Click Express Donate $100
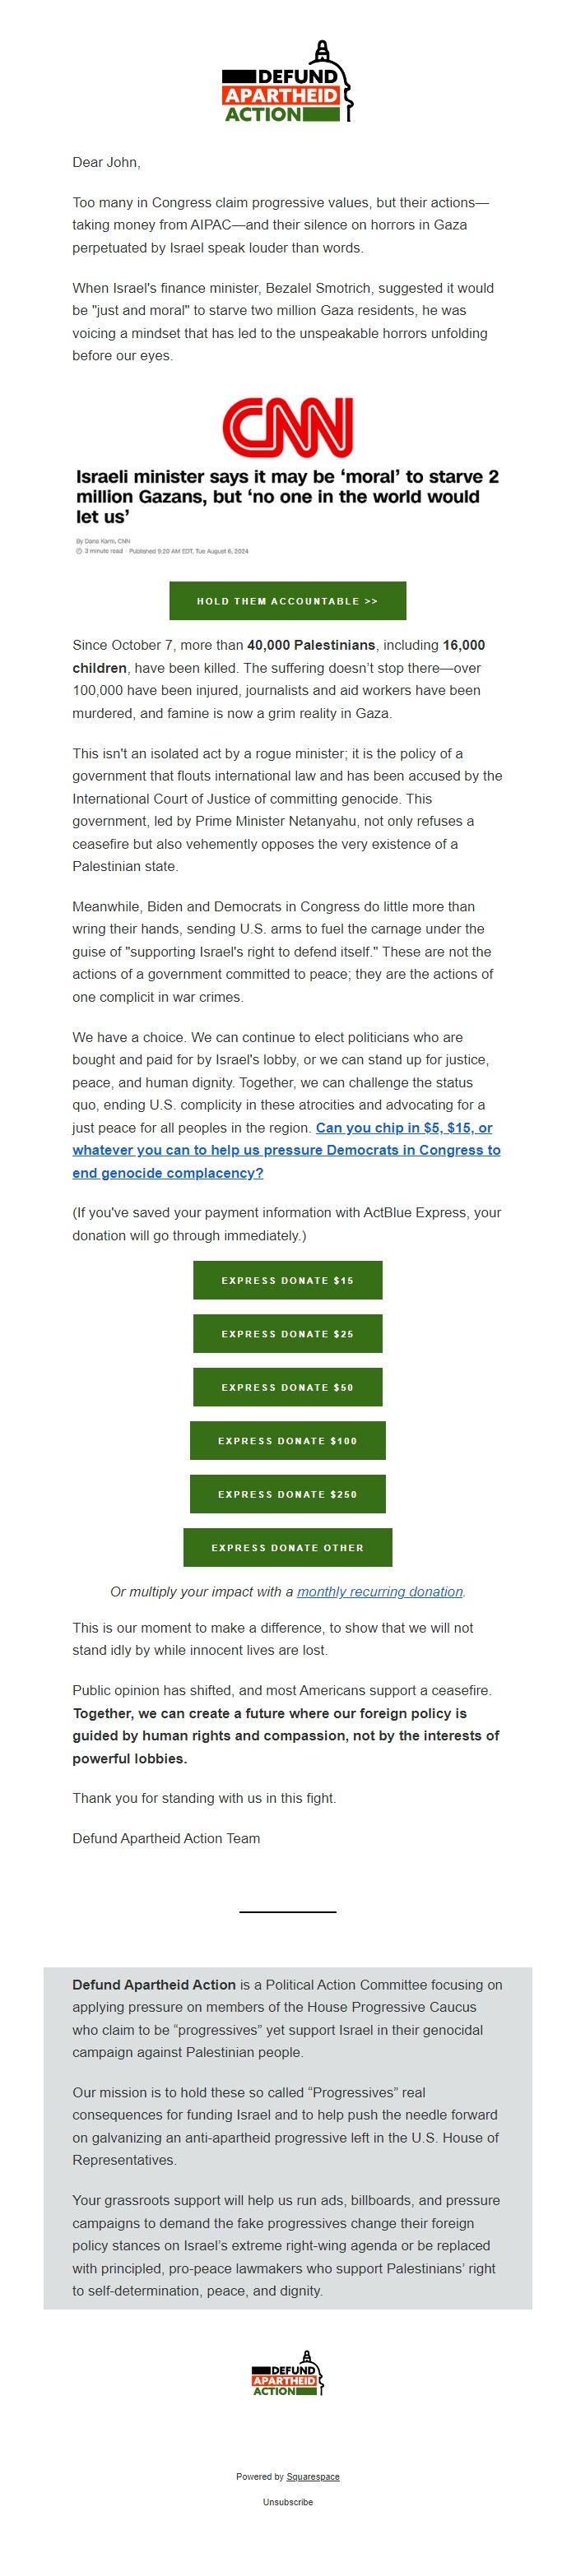This screenshot has height=2576, width=576. 287,1441
